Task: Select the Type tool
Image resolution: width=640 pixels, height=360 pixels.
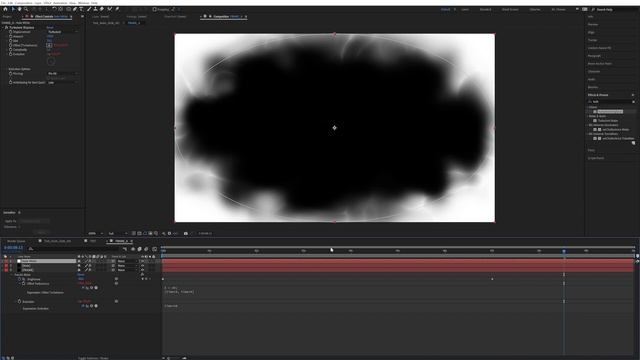Action: pos(82,9)
